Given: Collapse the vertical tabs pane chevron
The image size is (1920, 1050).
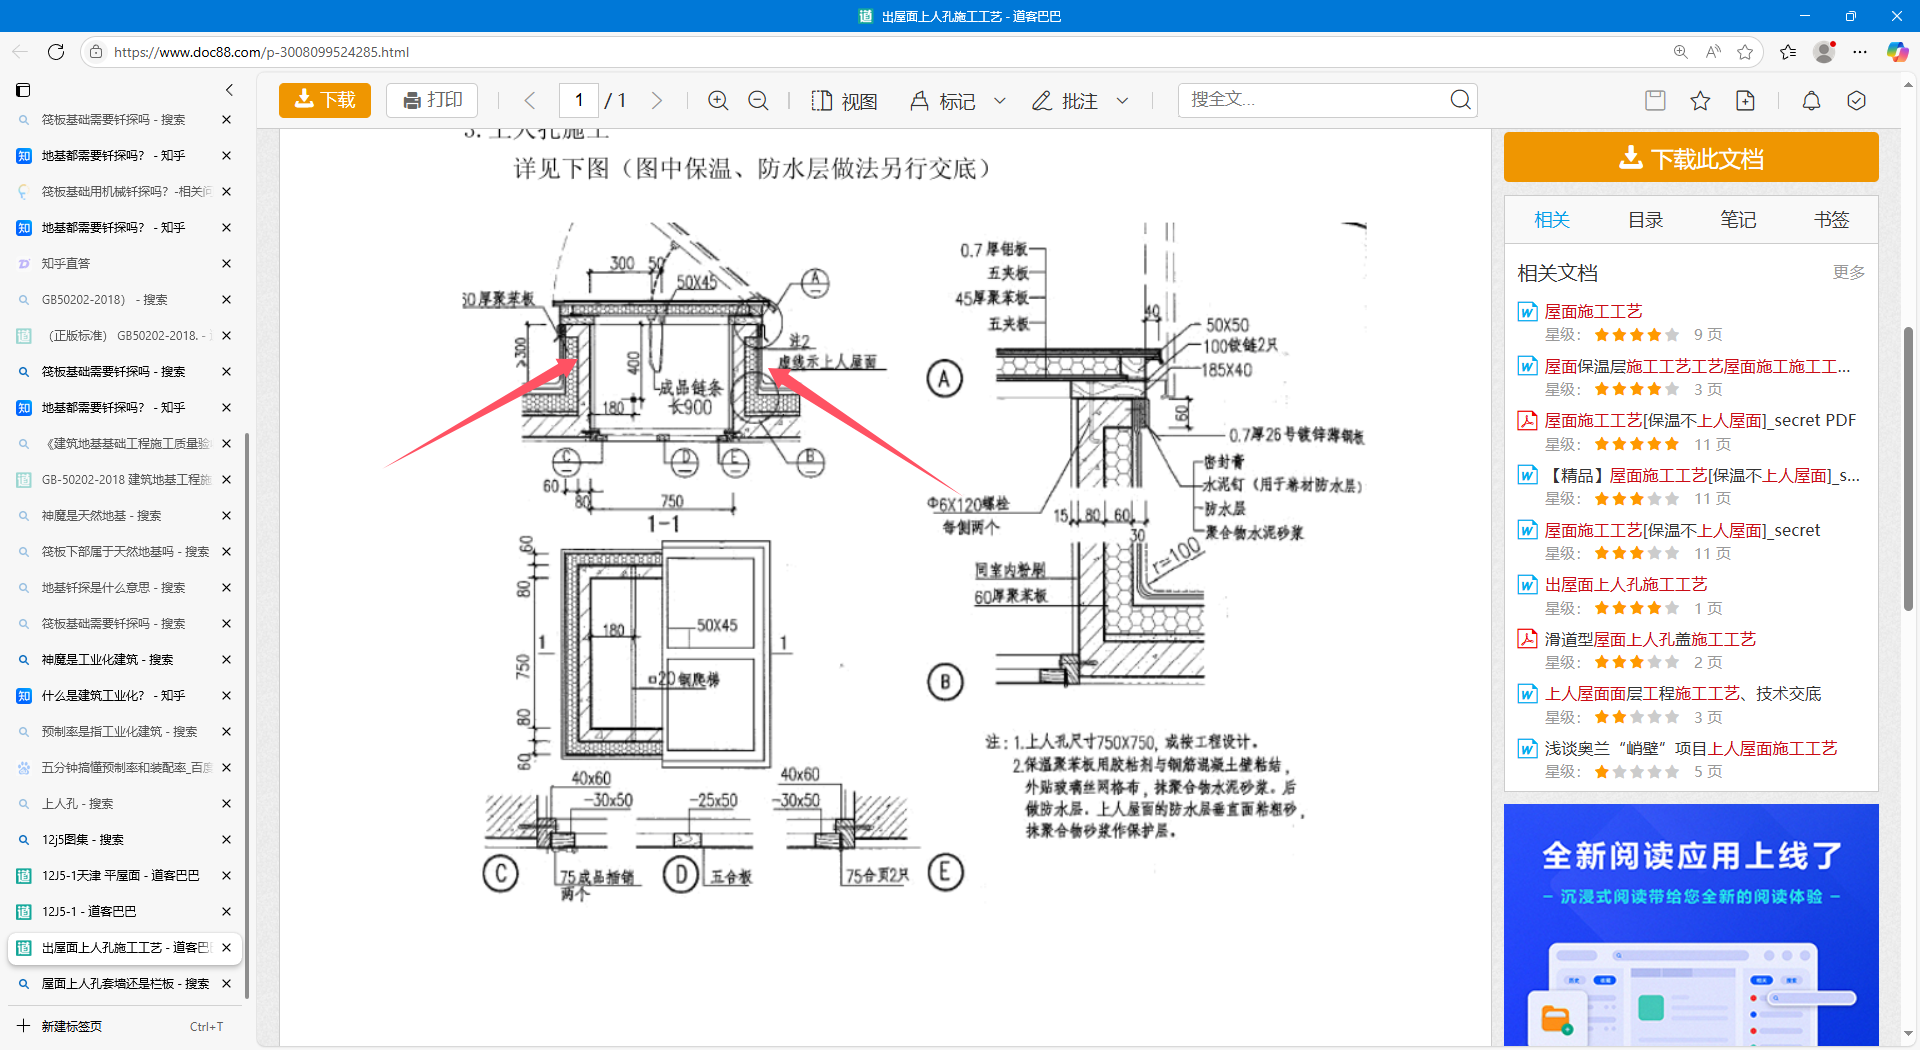Looking at the screenshot, I should tap(229, 90).
